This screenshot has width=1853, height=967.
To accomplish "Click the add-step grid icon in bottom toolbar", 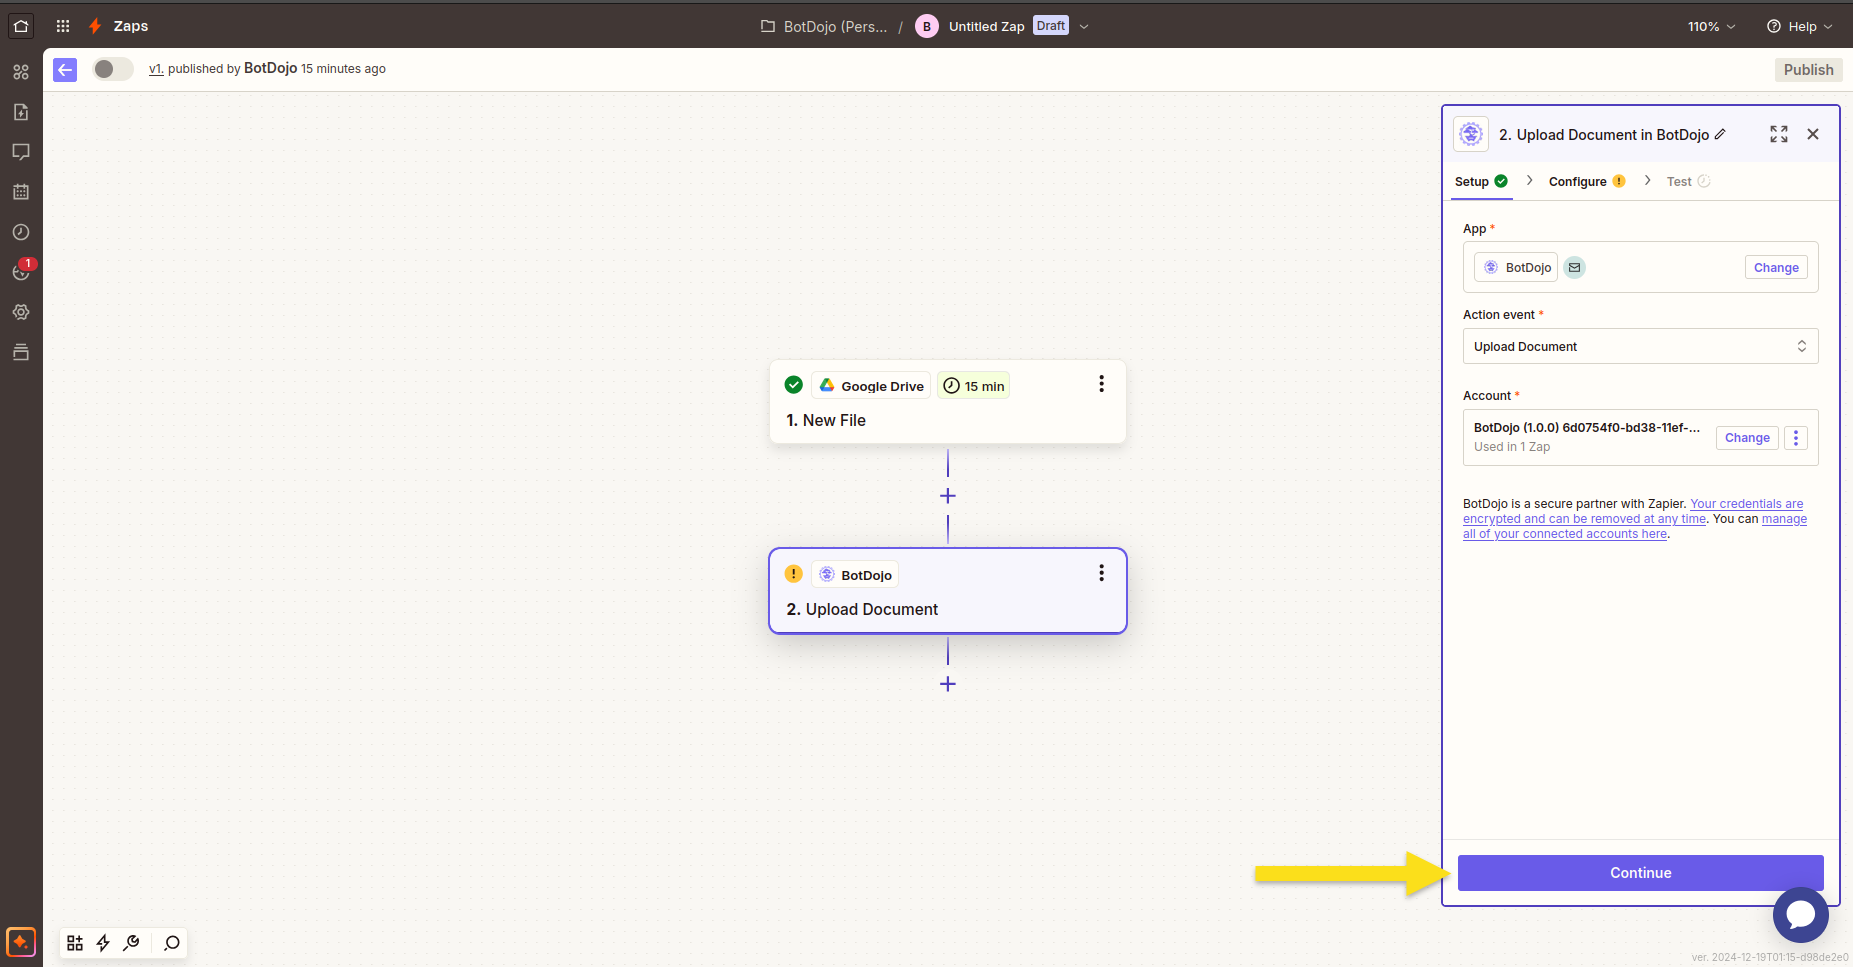I will pos(75,943).
